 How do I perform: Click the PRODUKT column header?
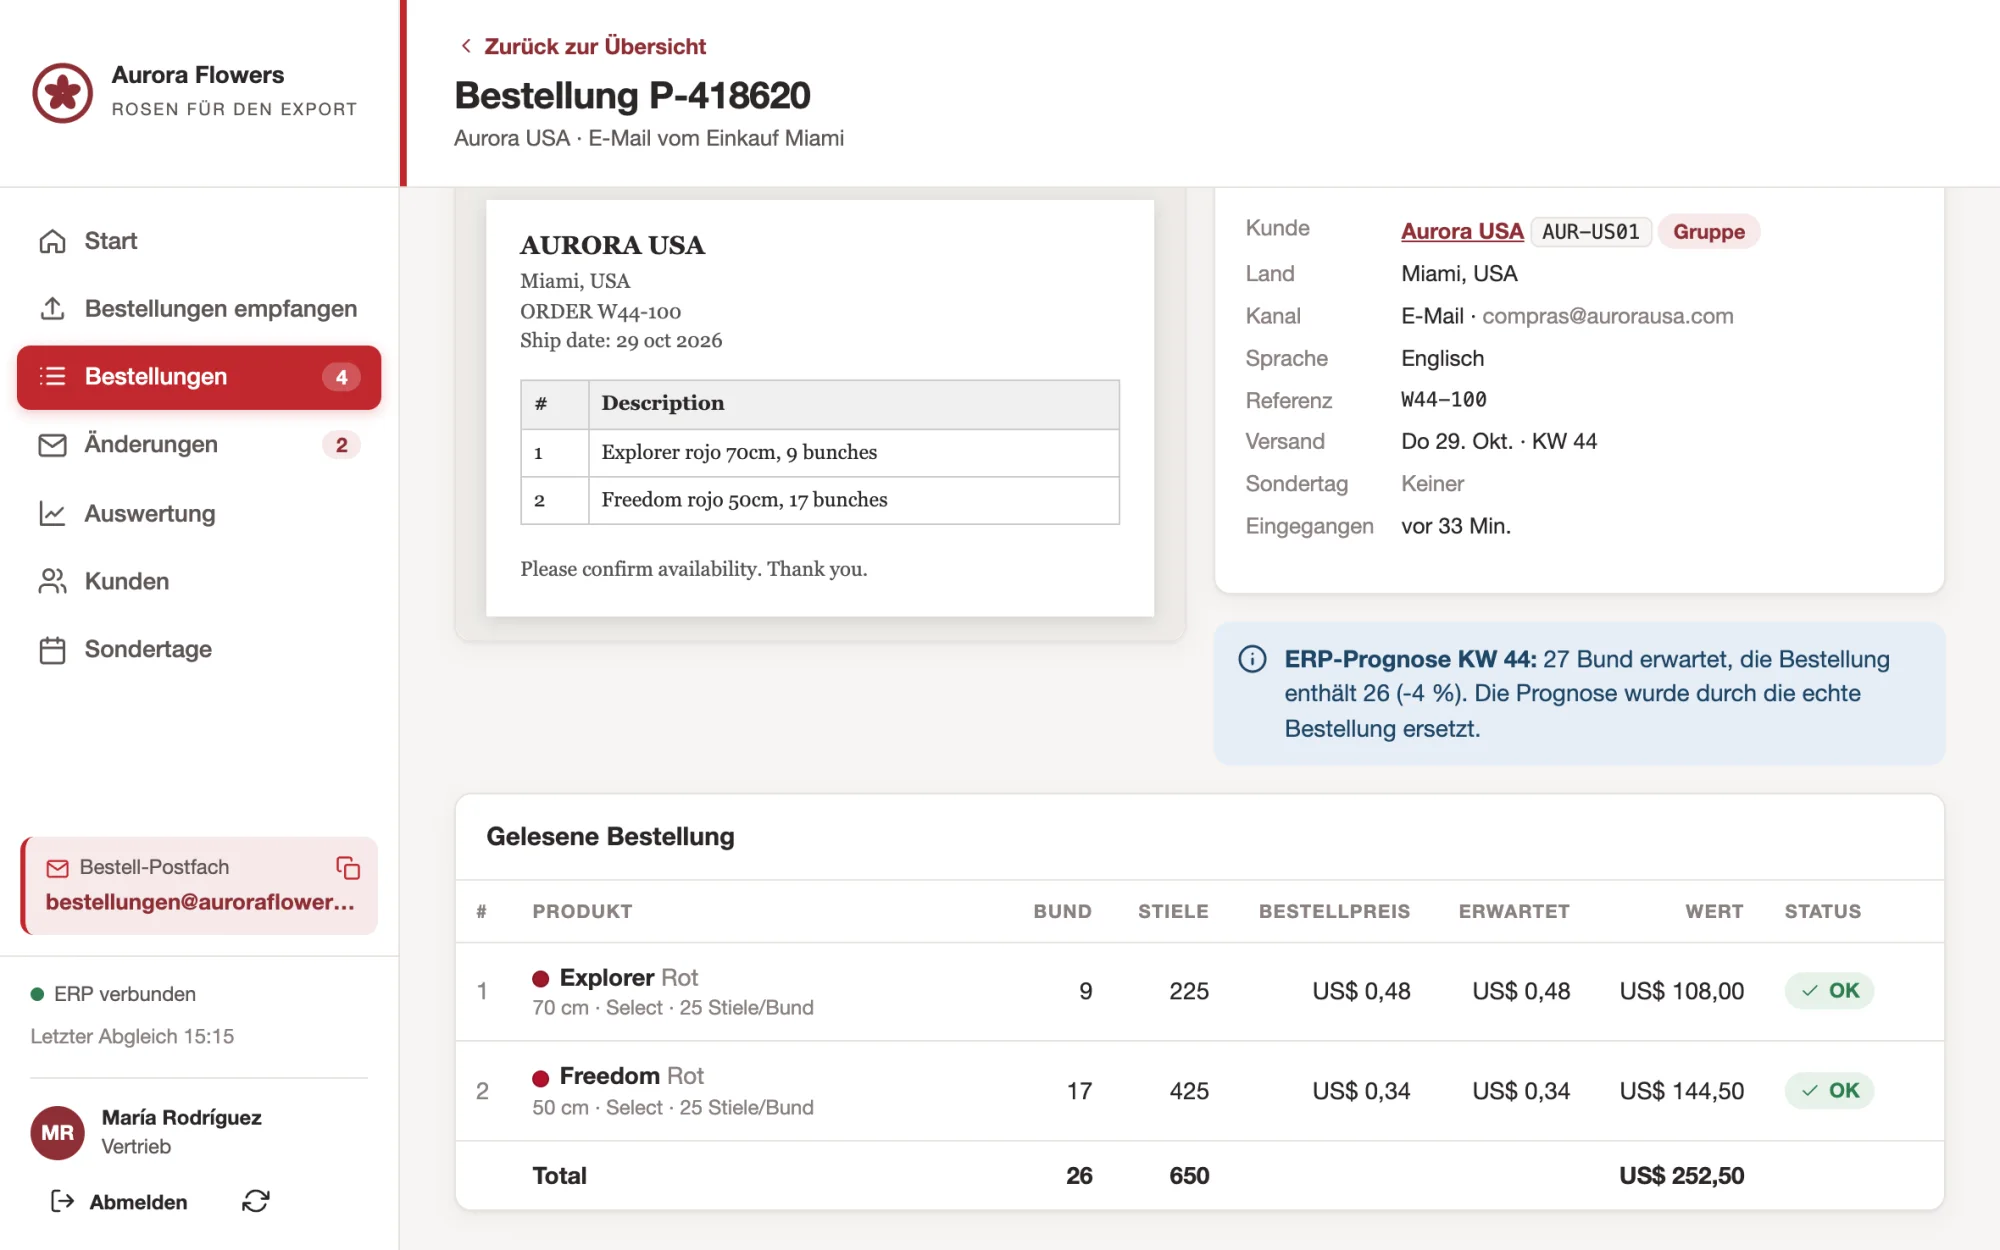(x=582, y=911)
